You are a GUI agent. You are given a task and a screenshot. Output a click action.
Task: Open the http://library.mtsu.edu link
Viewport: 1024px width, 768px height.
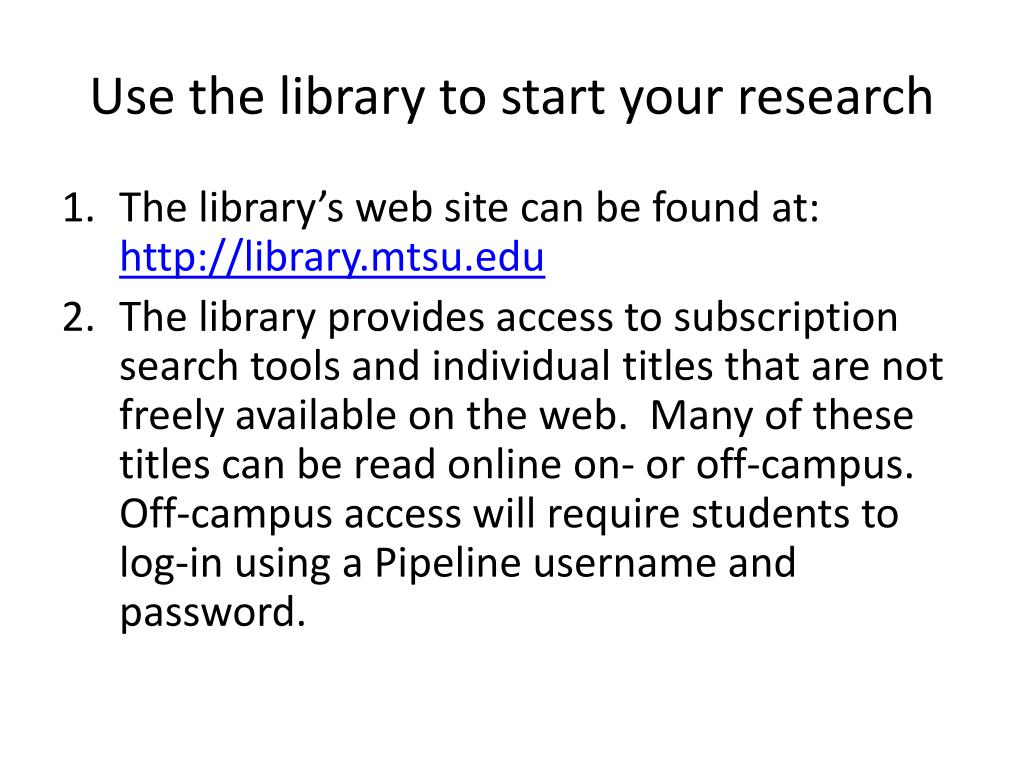click(332, 257)
